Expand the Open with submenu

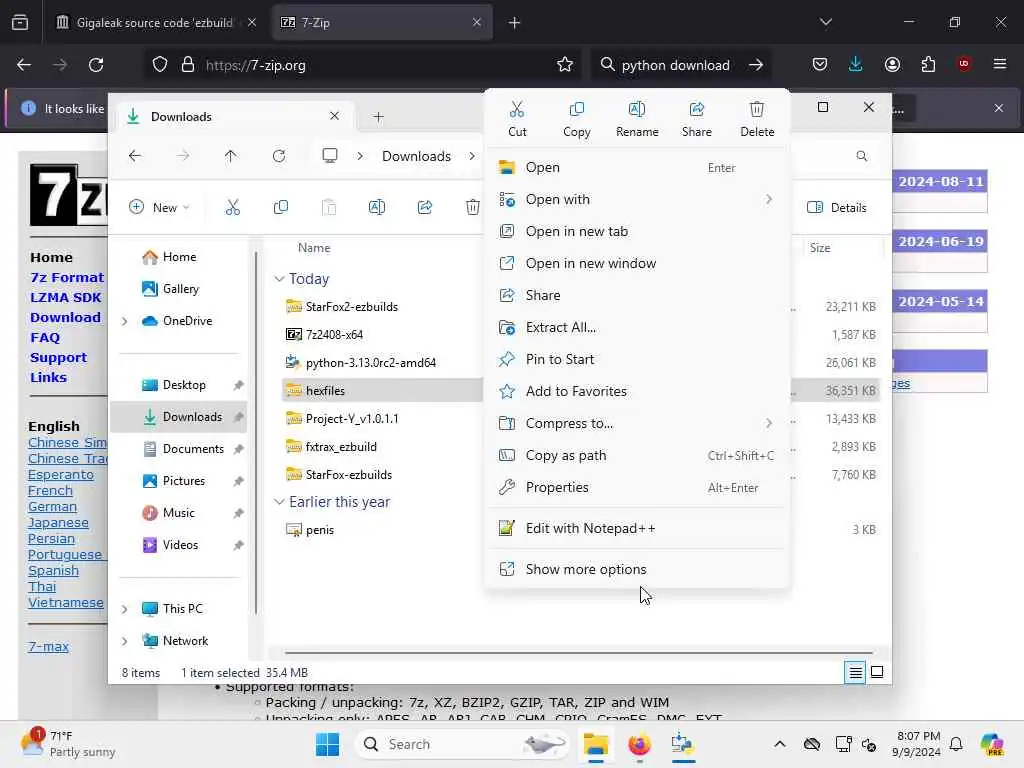pyautogui.click(x=637, y=199)
